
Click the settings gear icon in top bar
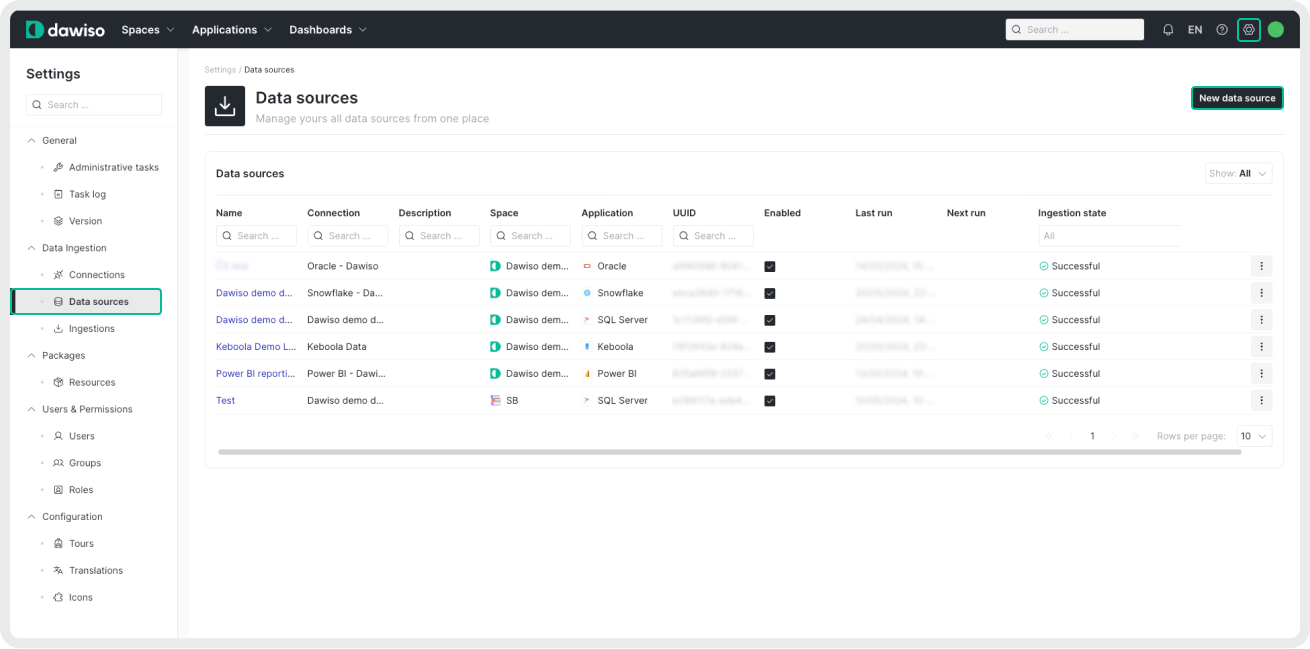pos(1248,30)
